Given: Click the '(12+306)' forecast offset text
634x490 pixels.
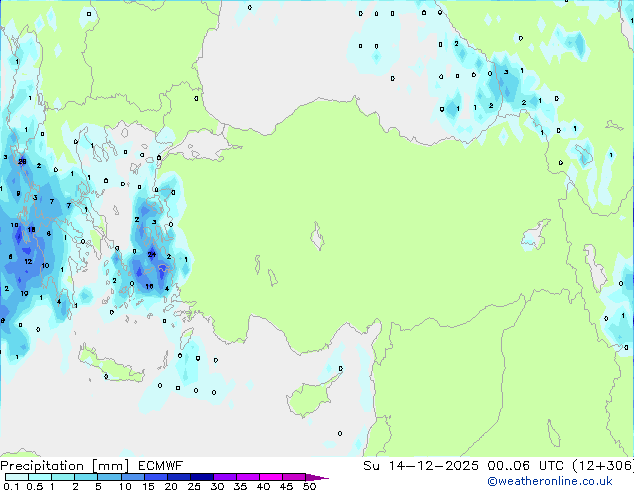Looking at the screenshot, I should click(x=603, y=466).
